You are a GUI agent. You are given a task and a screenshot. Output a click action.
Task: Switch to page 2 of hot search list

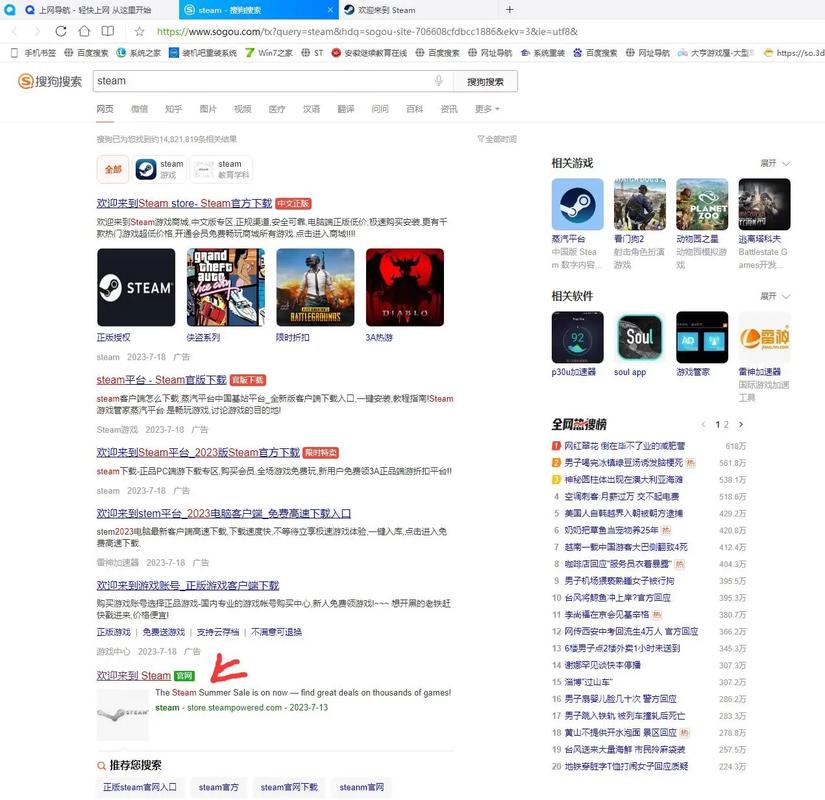[726, 424]
